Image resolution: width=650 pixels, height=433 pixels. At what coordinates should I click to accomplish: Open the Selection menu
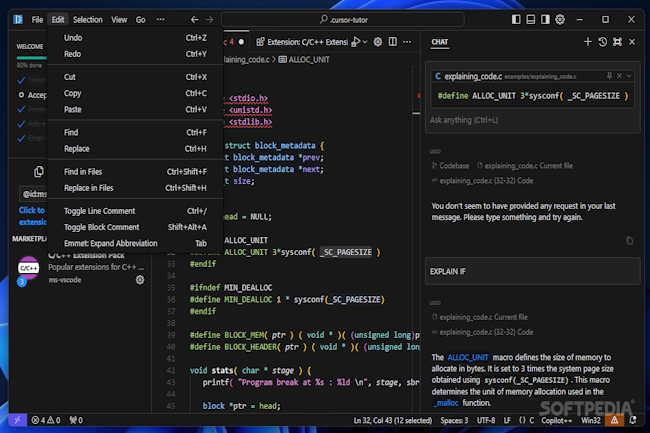point(88,19)
